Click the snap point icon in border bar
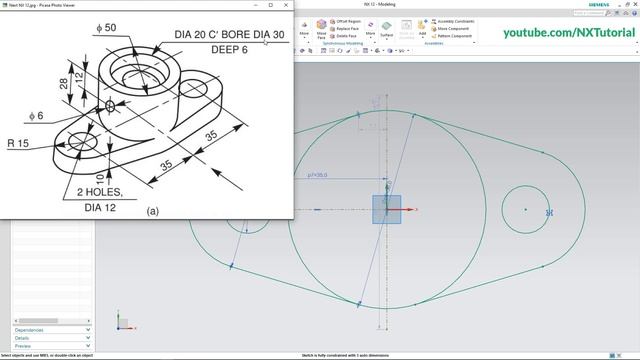 click(302, 51)
